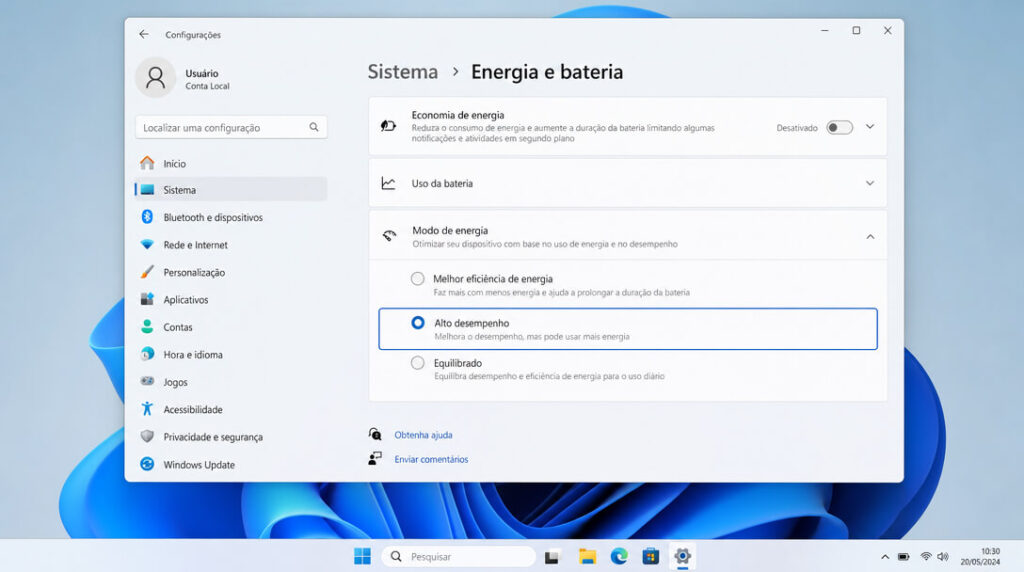The image size is (1024, 572).
Task: Click the Início home icon
Action: pyautogui.click(x=148, y=163)
